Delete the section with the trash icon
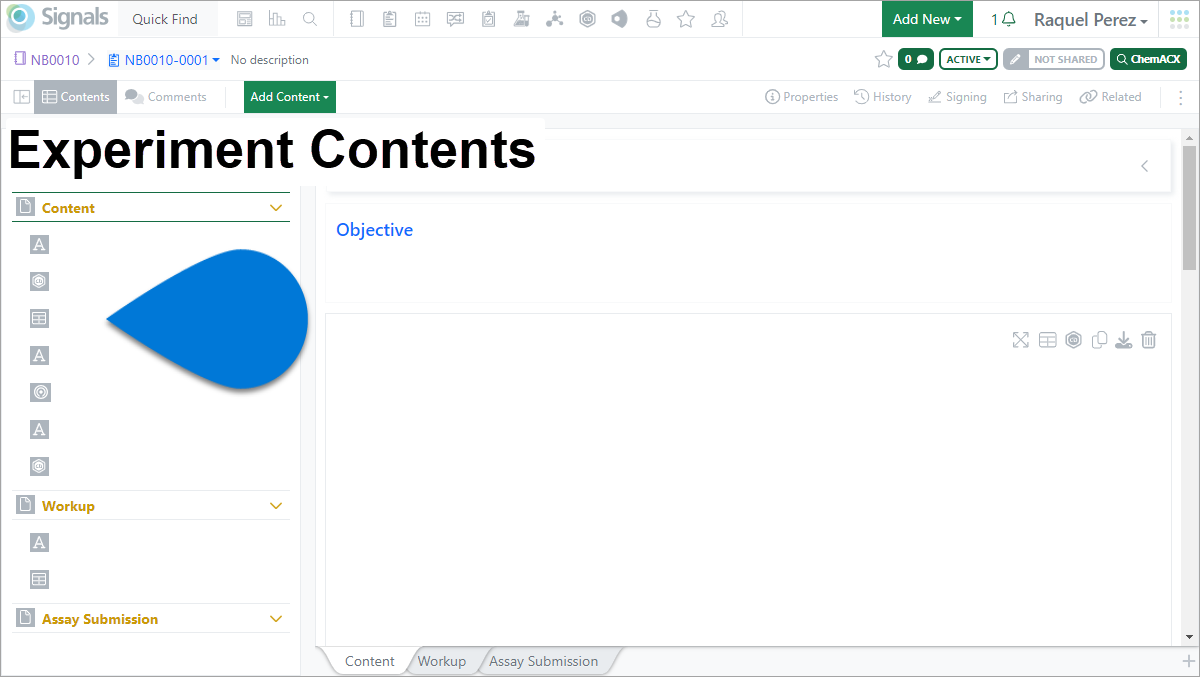This screenshot has height=677, width=1200. 1149,340
